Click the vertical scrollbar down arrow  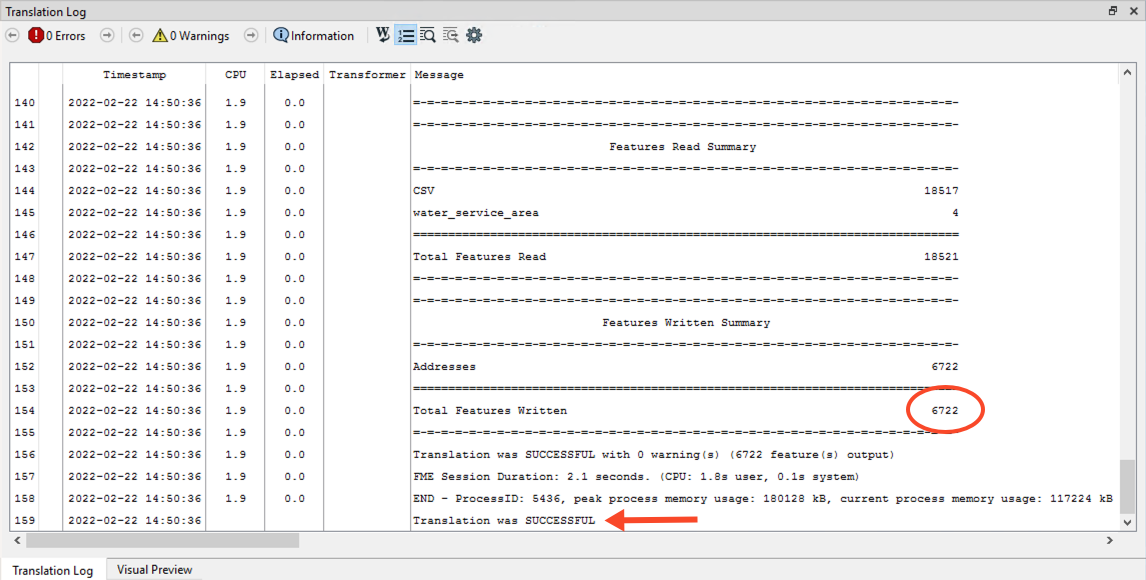pos(1127,522)
